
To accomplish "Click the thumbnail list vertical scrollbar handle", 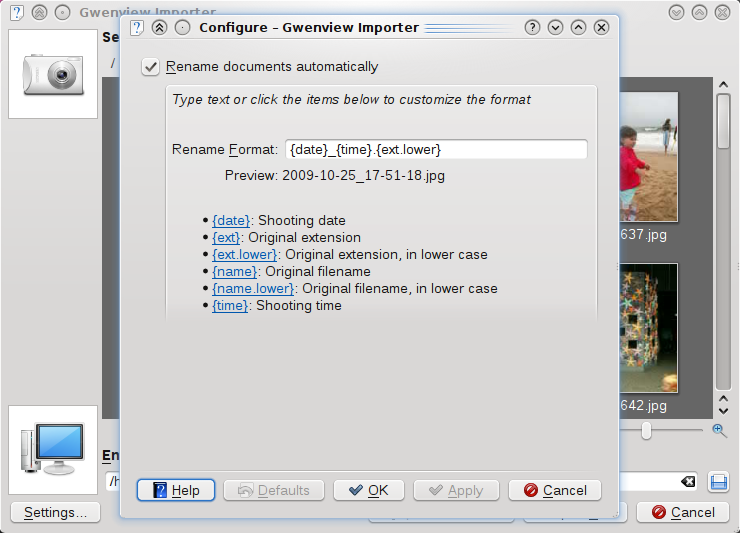I will pos(723,121).
